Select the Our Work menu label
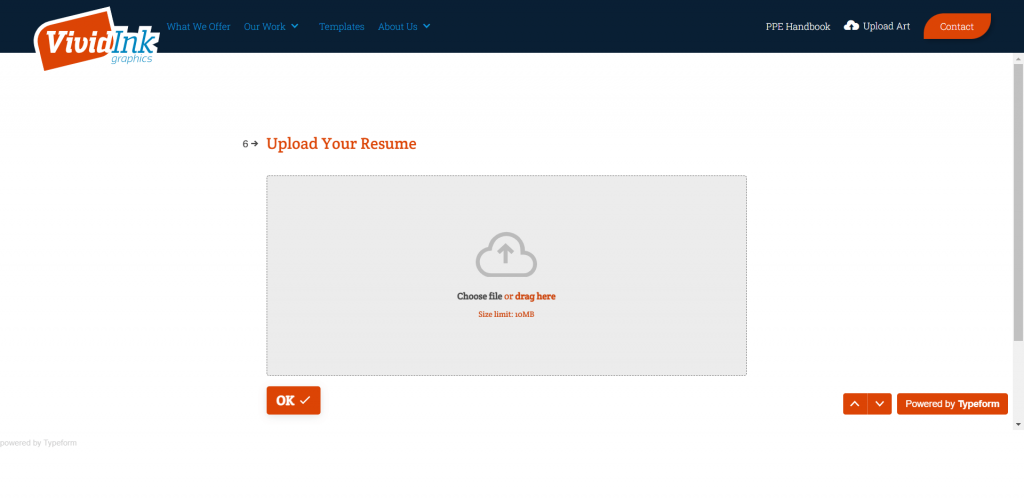 (264, 27)
